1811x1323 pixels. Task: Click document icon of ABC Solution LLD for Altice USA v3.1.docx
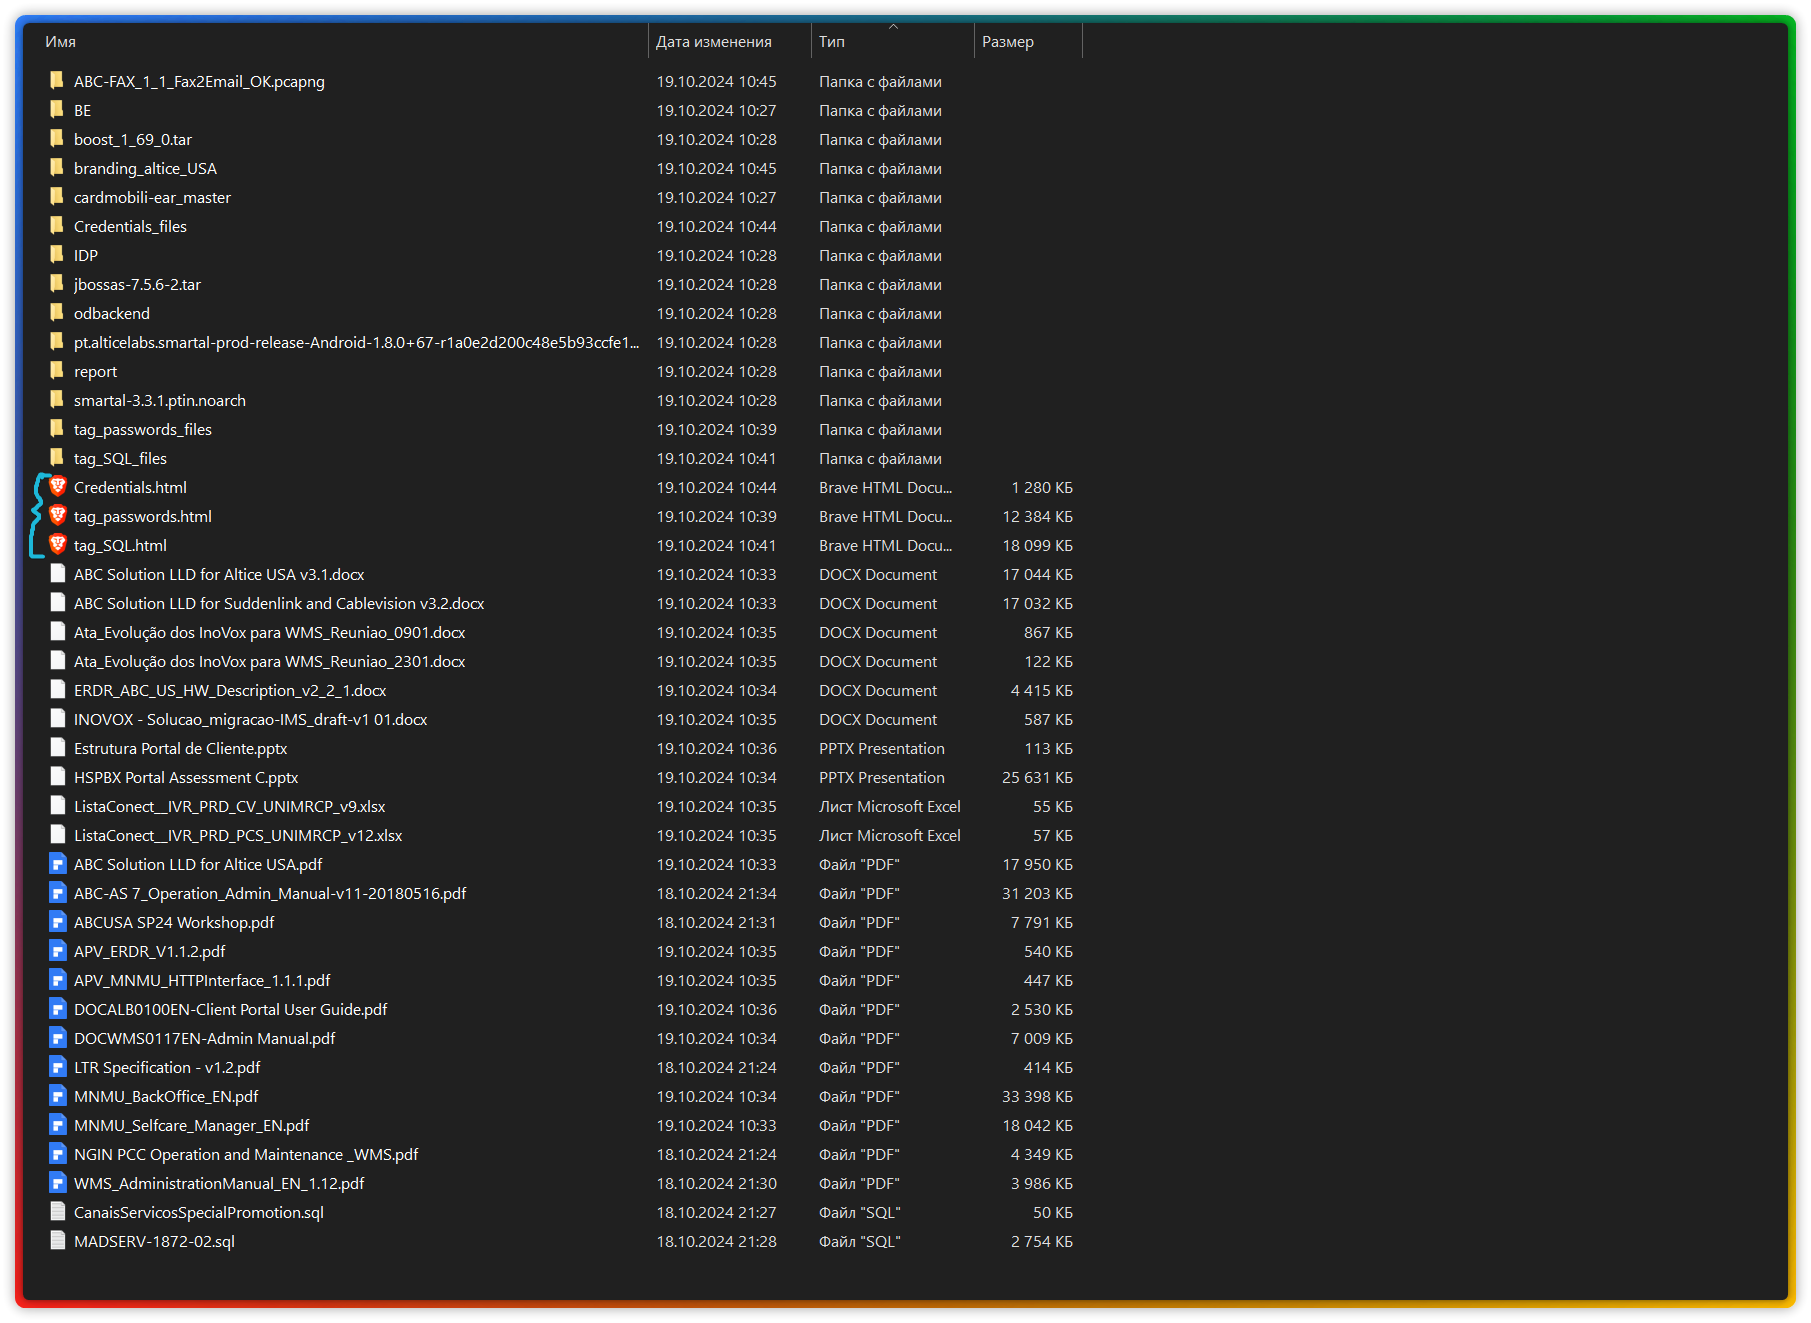(58, 574)
